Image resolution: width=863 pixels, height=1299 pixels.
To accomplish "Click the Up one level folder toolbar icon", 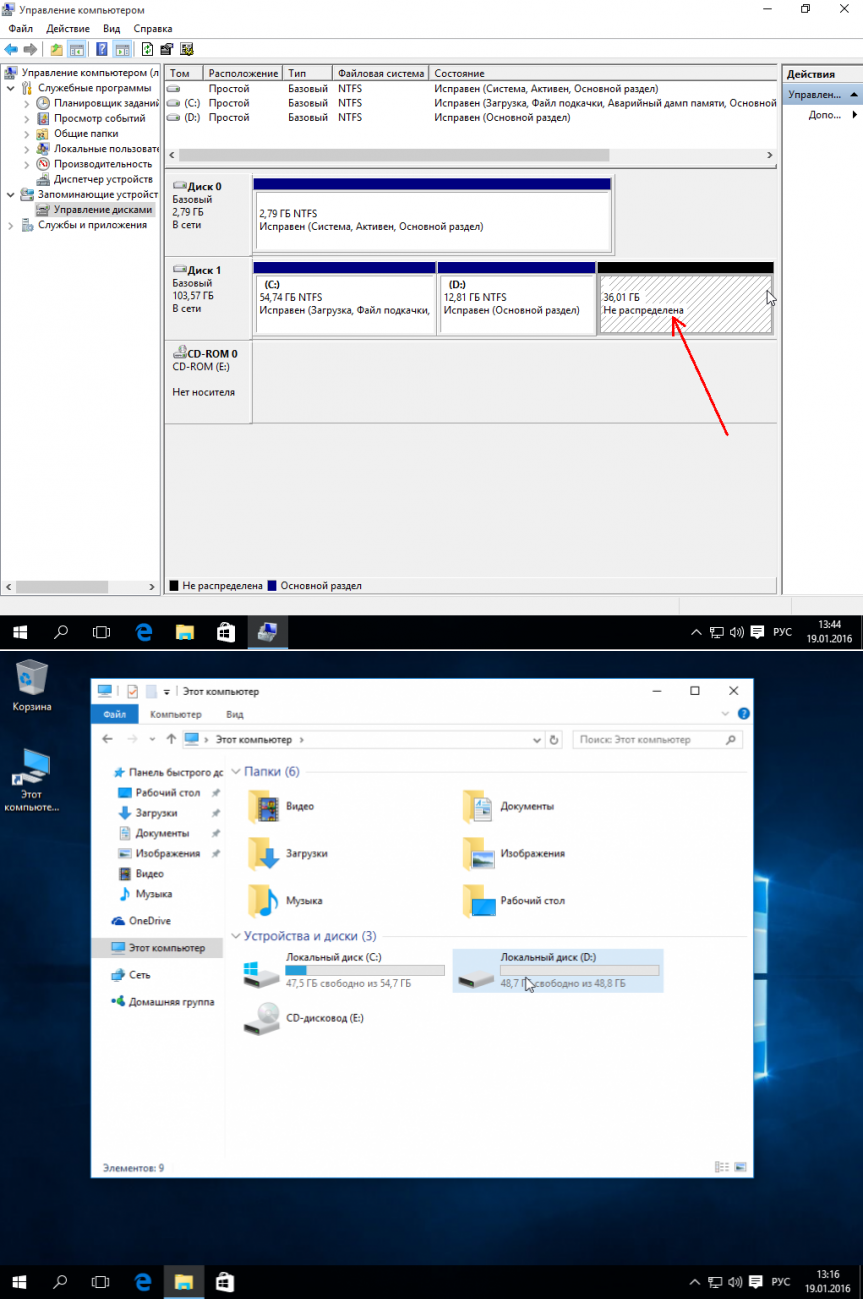I will click(56, 49).
